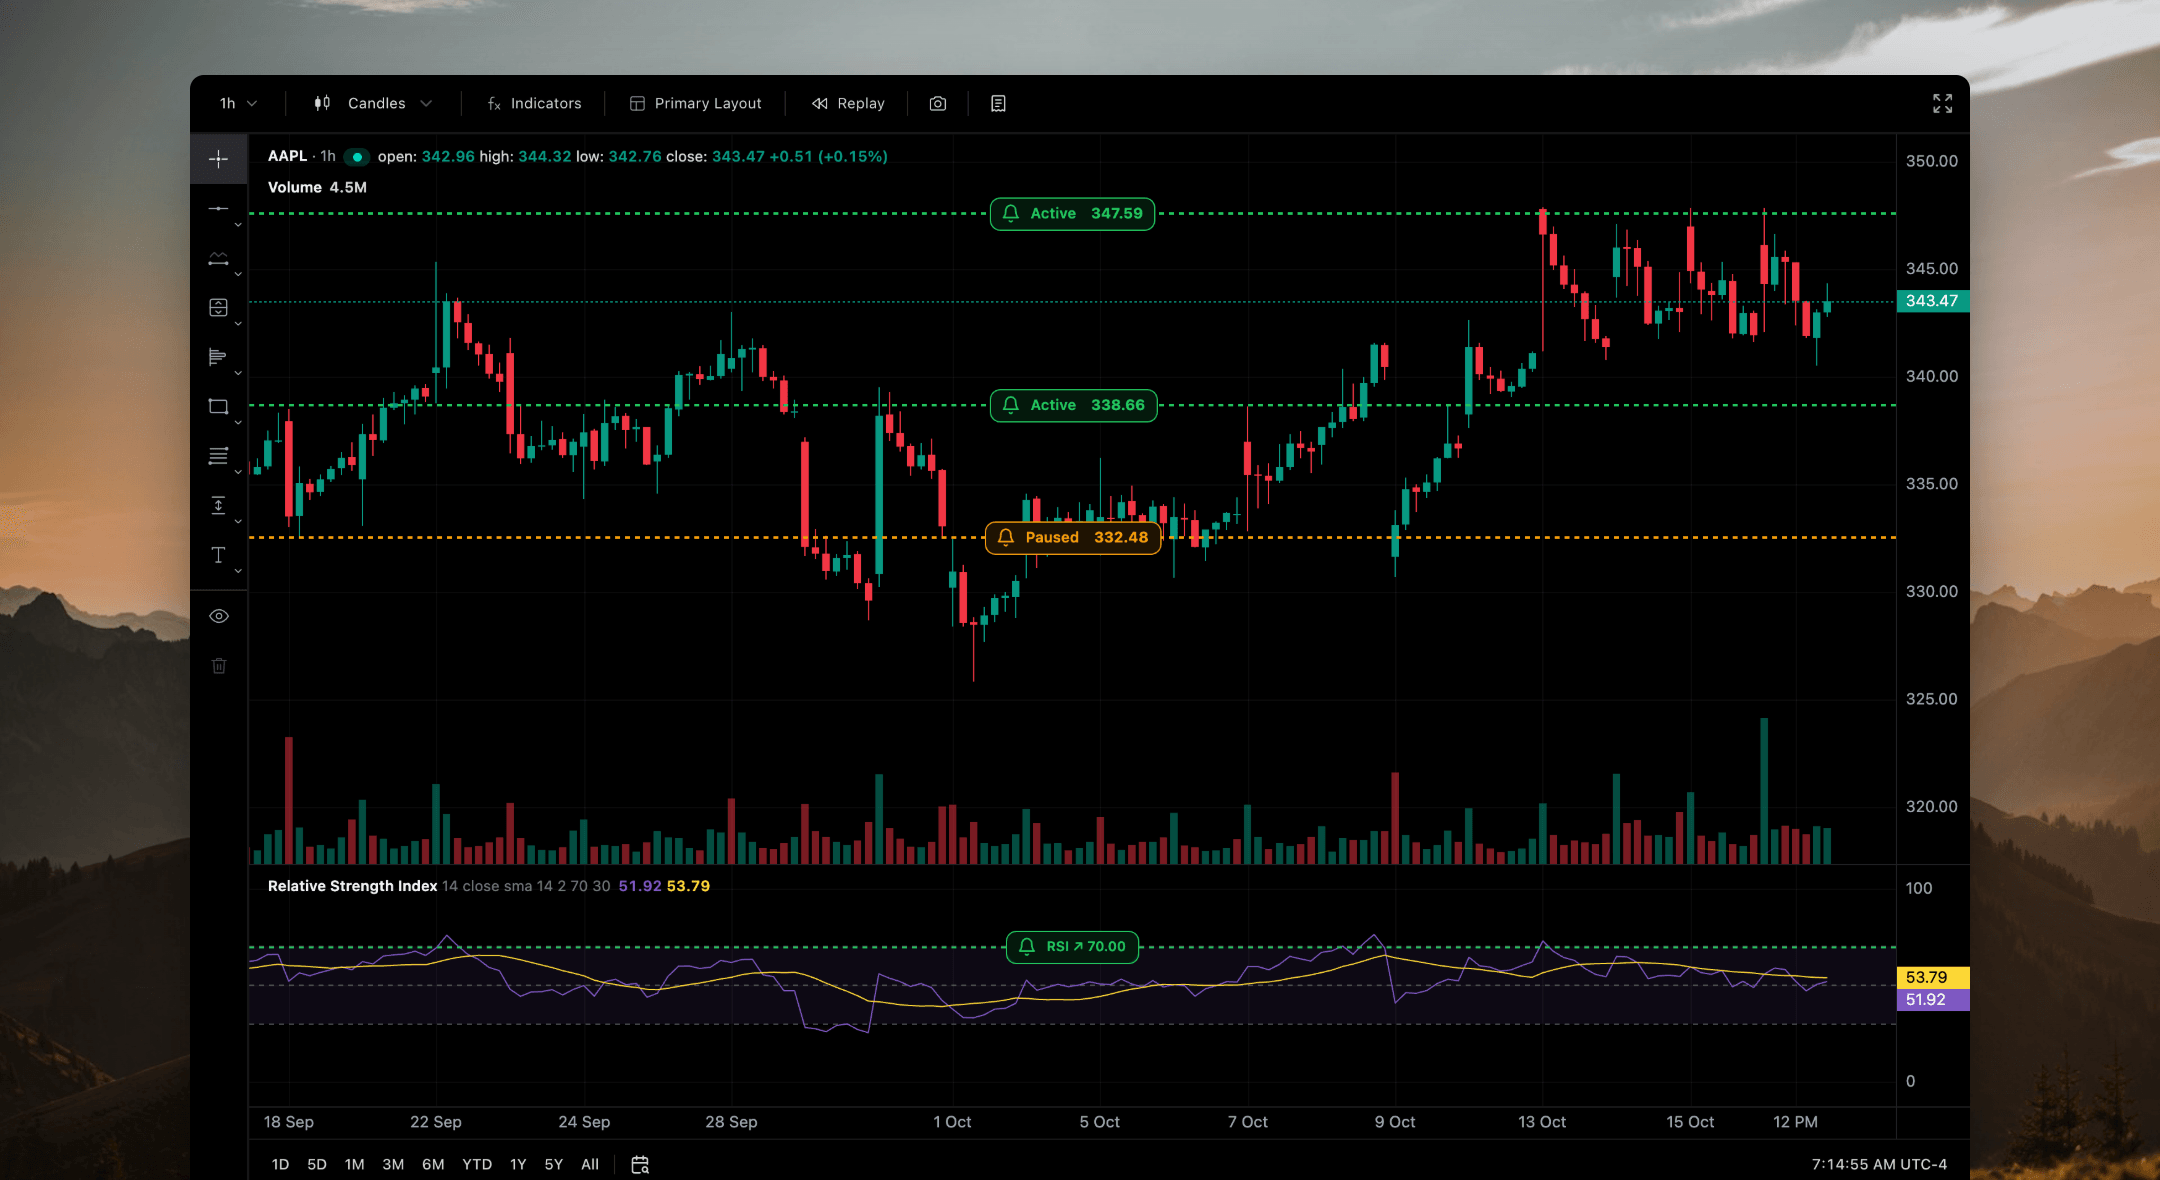
Task: Open the notes document icon
Action: point(998,103)
